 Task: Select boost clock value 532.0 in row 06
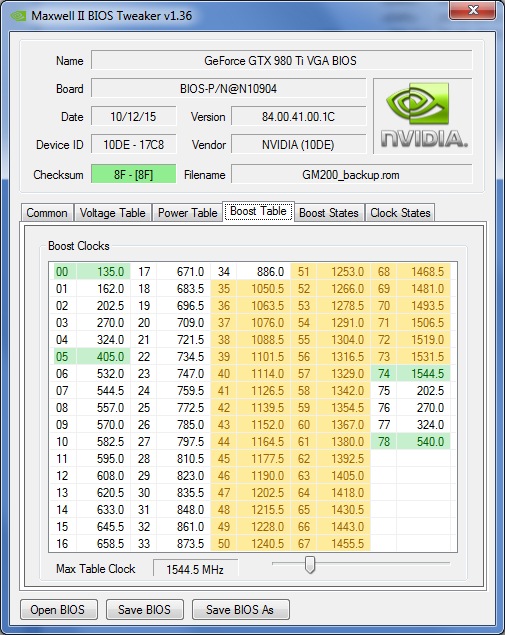point(103,374)
